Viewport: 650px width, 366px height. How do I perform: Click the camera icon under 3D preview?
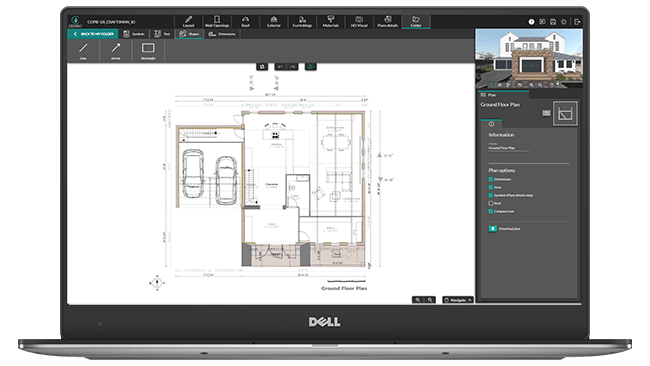520,85
